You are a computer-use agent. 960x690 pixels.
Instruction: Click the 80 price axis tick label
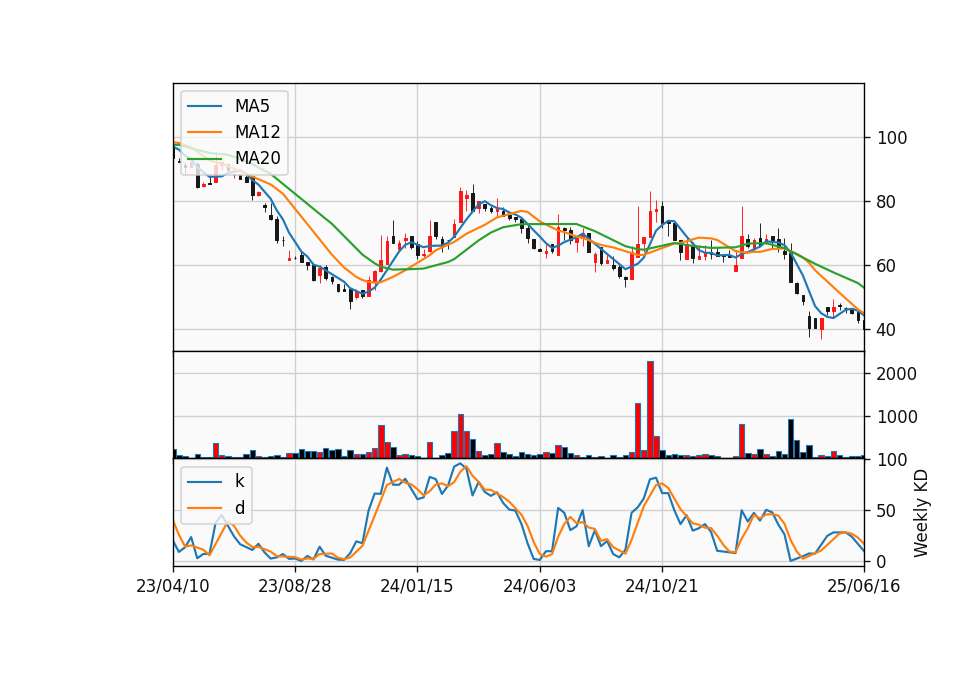pyautogui.click(x=887, y=201)
